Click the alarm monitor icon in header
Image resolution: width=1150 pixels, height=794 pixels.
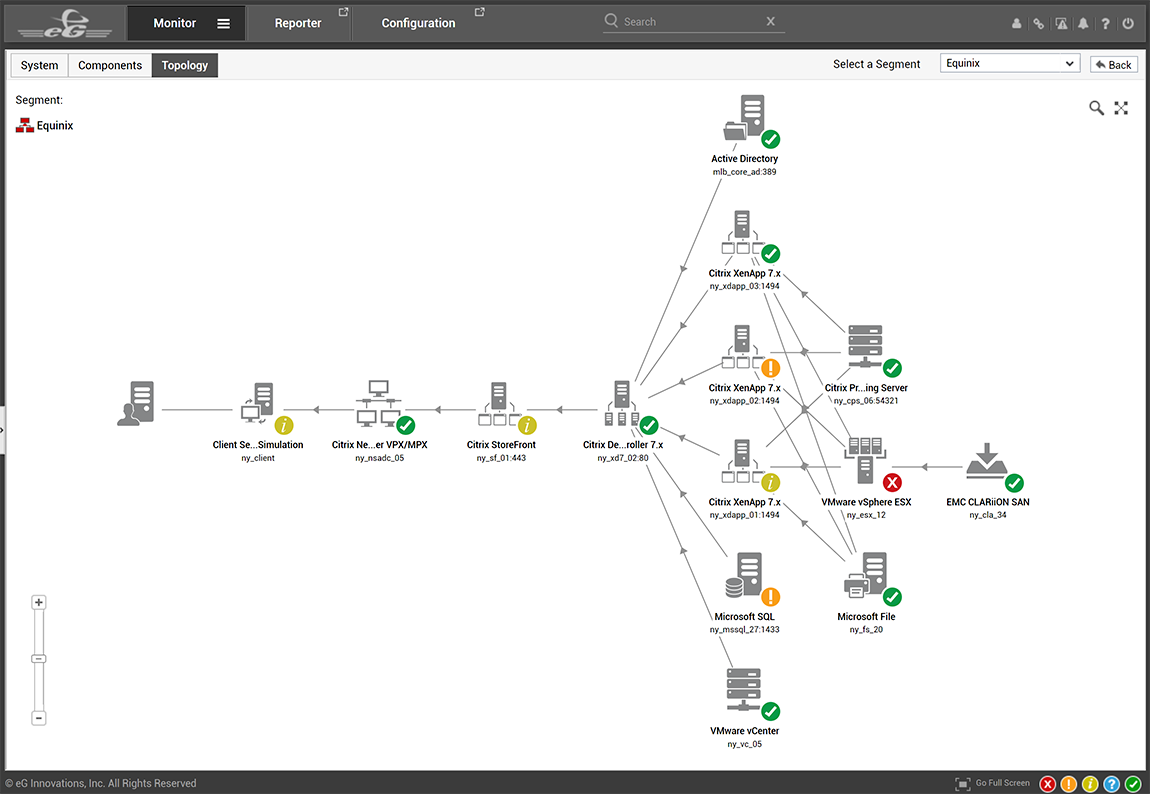pyautogui.click(x=1061, y=23)
